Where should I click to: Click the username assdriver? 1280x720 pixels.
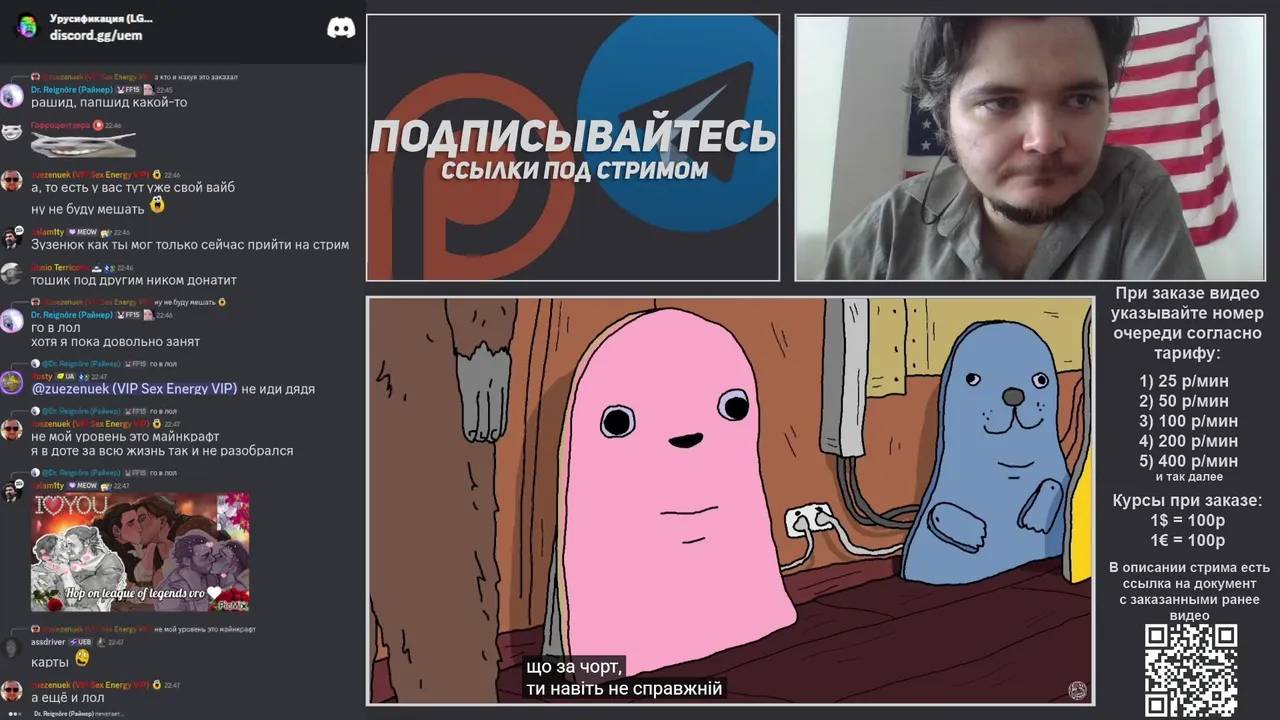(x=48, y=642)
